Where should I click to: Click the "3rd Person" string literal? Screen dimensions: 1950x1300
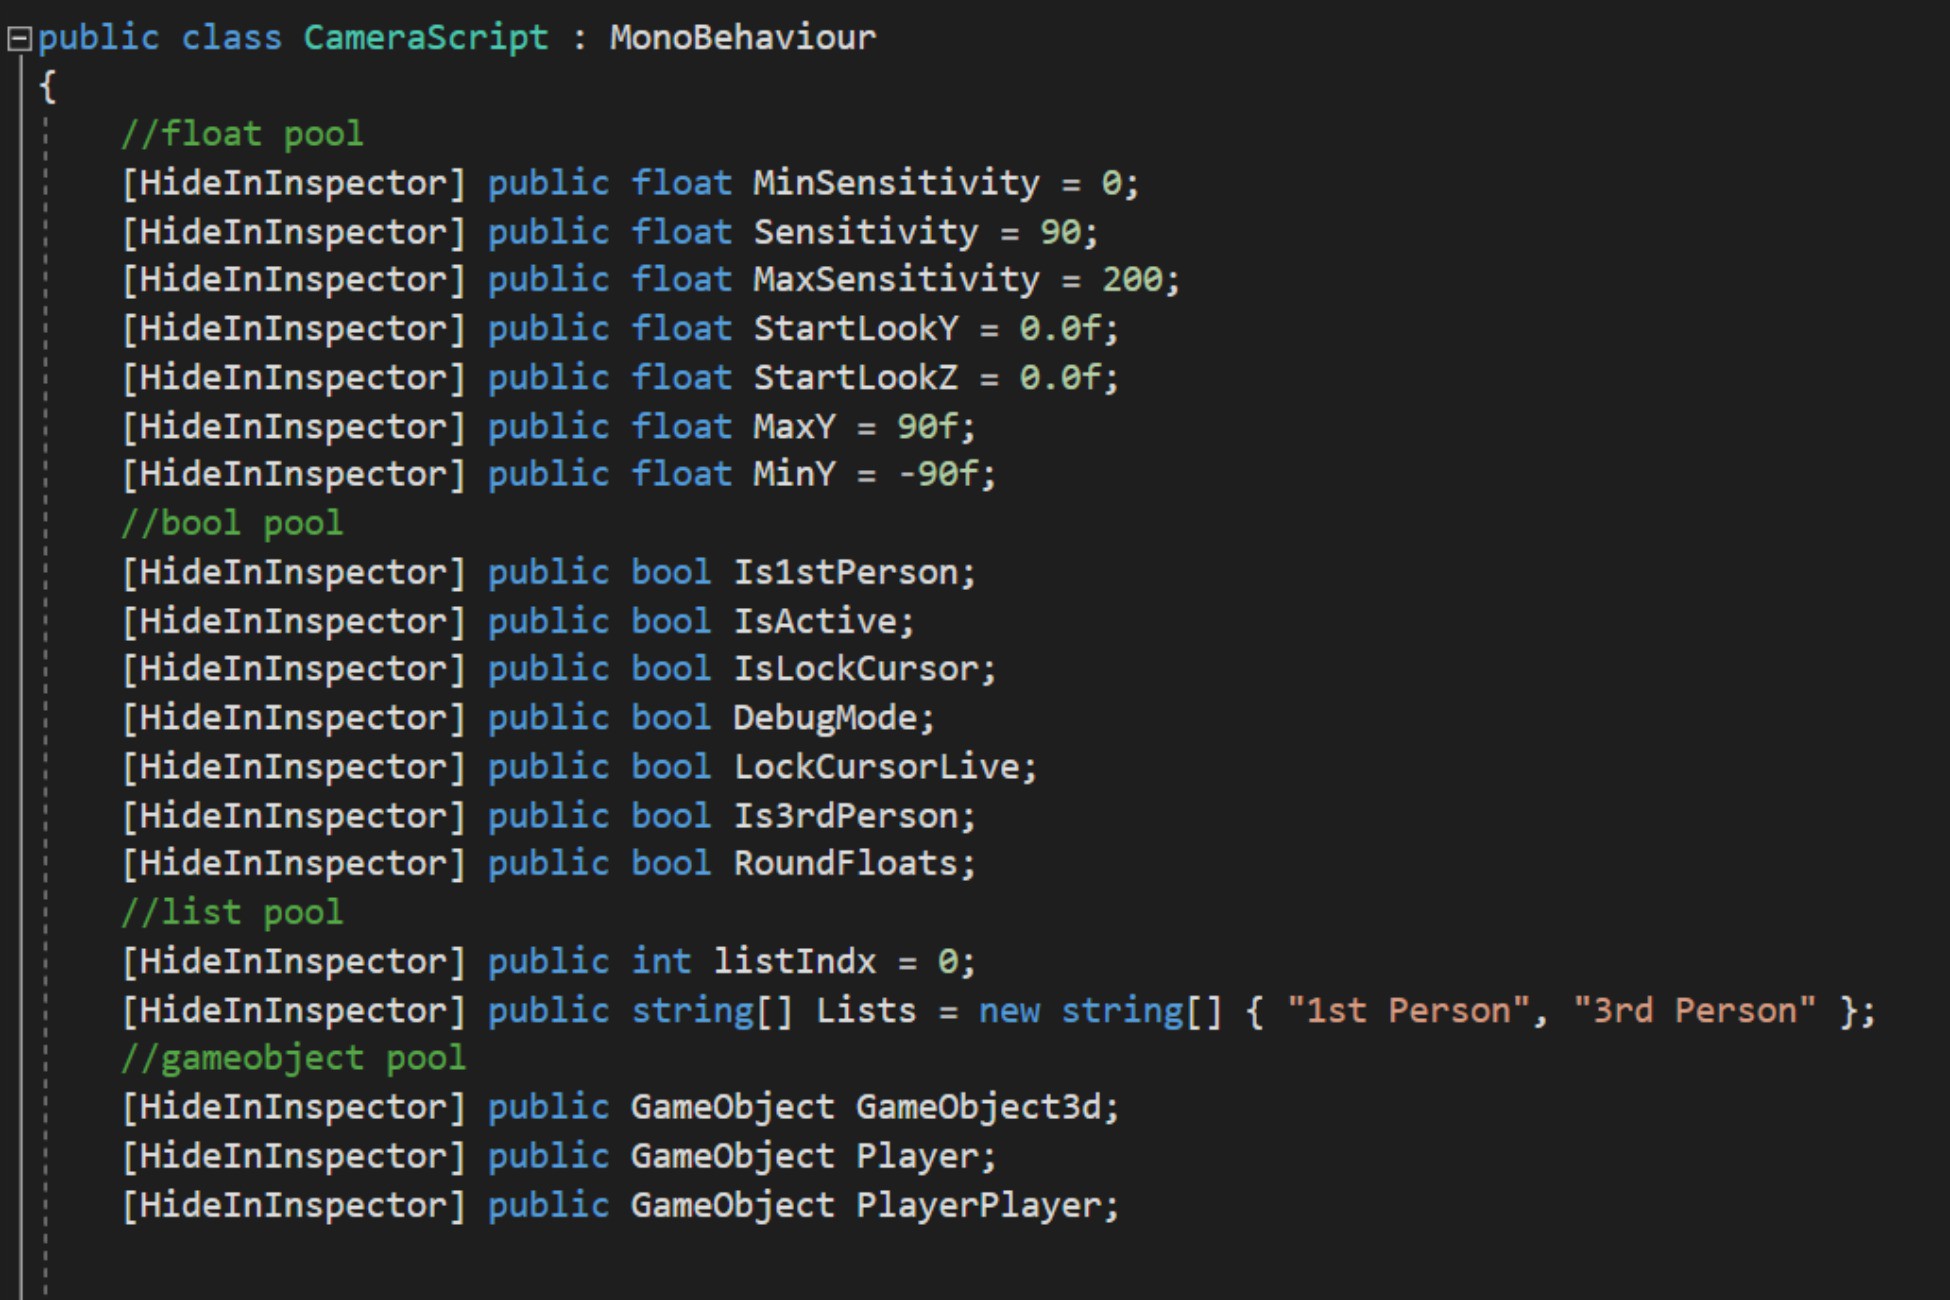click(1694, 1011)
